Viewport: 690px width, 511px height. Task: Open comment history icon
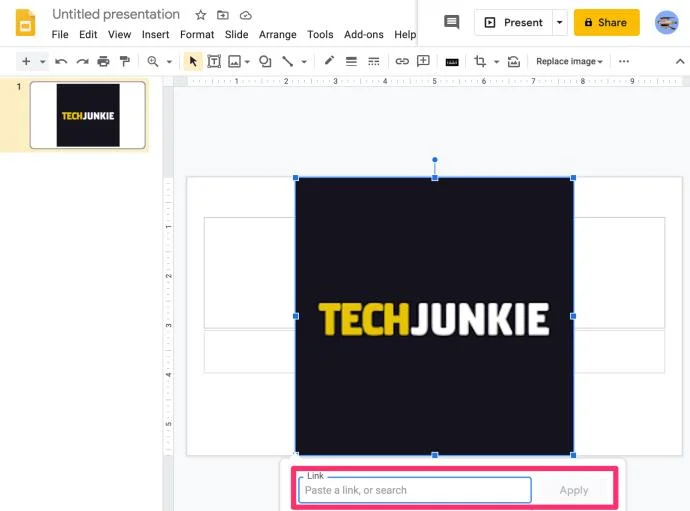pos(451,22)
